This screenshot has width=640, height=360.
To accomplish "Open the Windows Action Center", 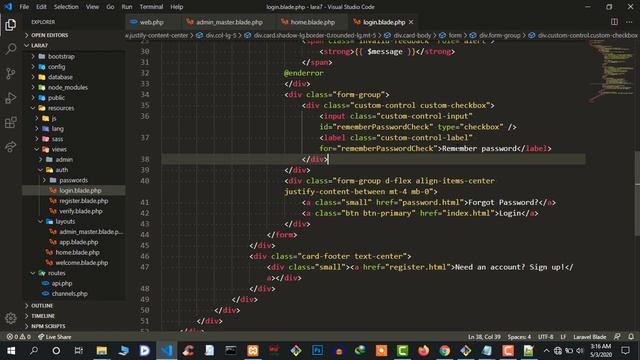I will [x=625, y=351].
